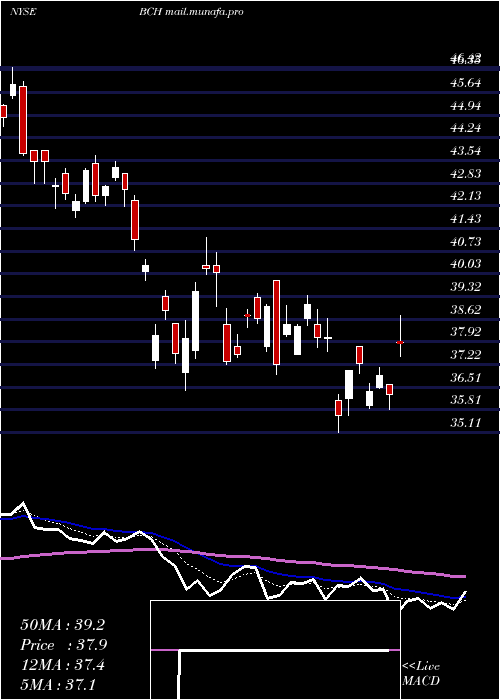
Task: Click the 42.13 price axis label
Action: pos(466,196)
